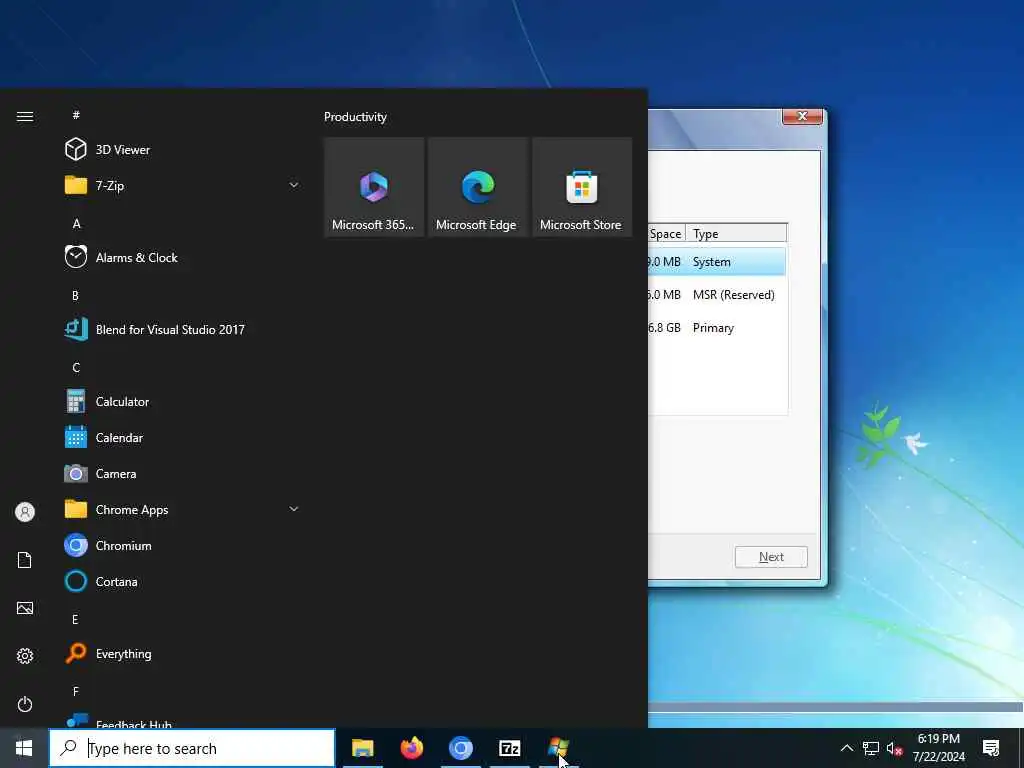Open Firefox from the taskbar

411,748
